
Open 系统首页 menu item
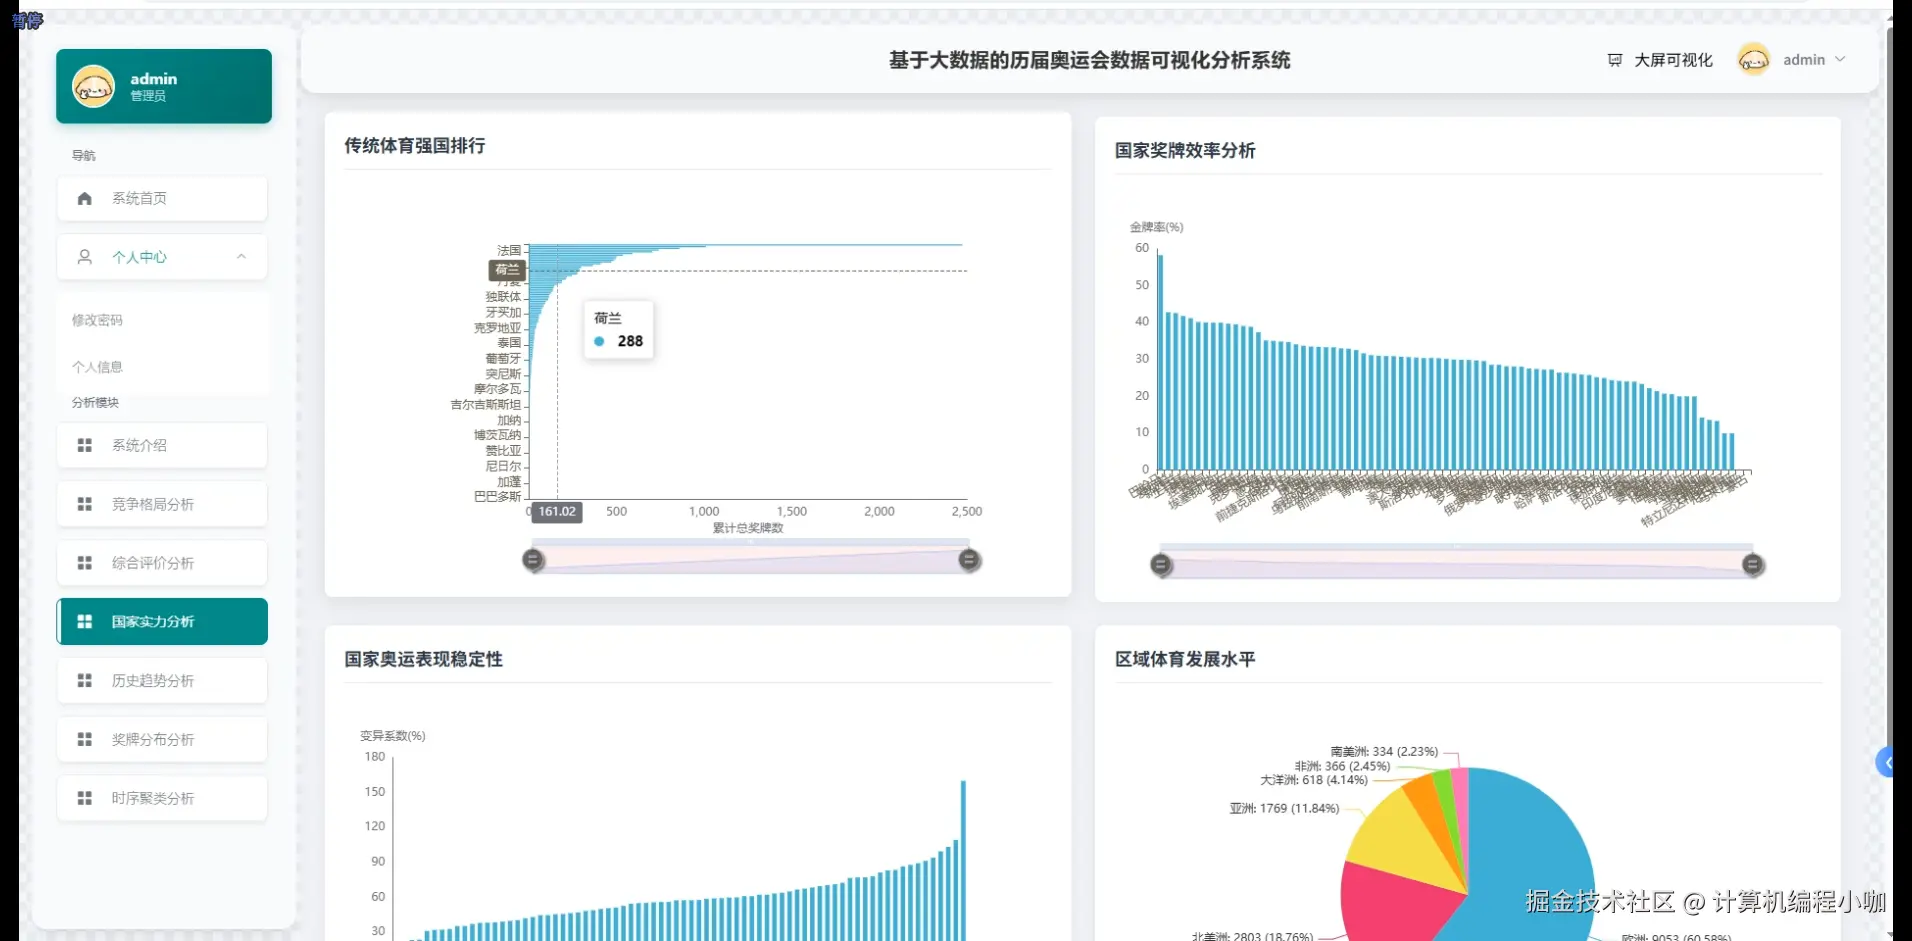click(x=162, y=198)
